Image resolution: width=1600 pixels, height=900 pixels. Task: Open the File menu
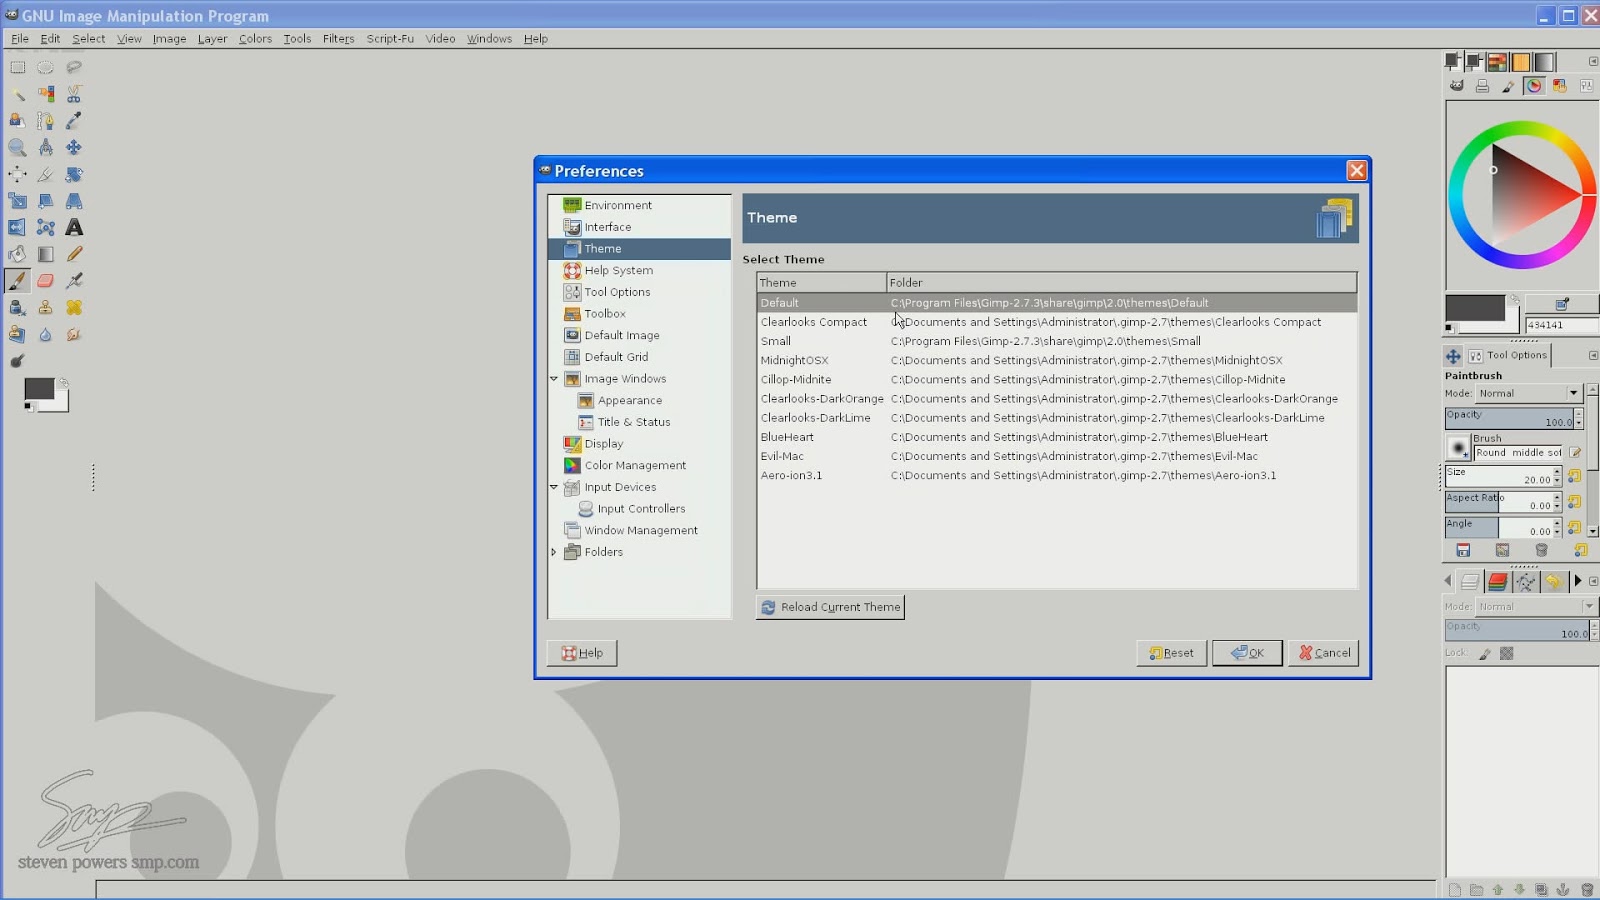click(20, 39)
